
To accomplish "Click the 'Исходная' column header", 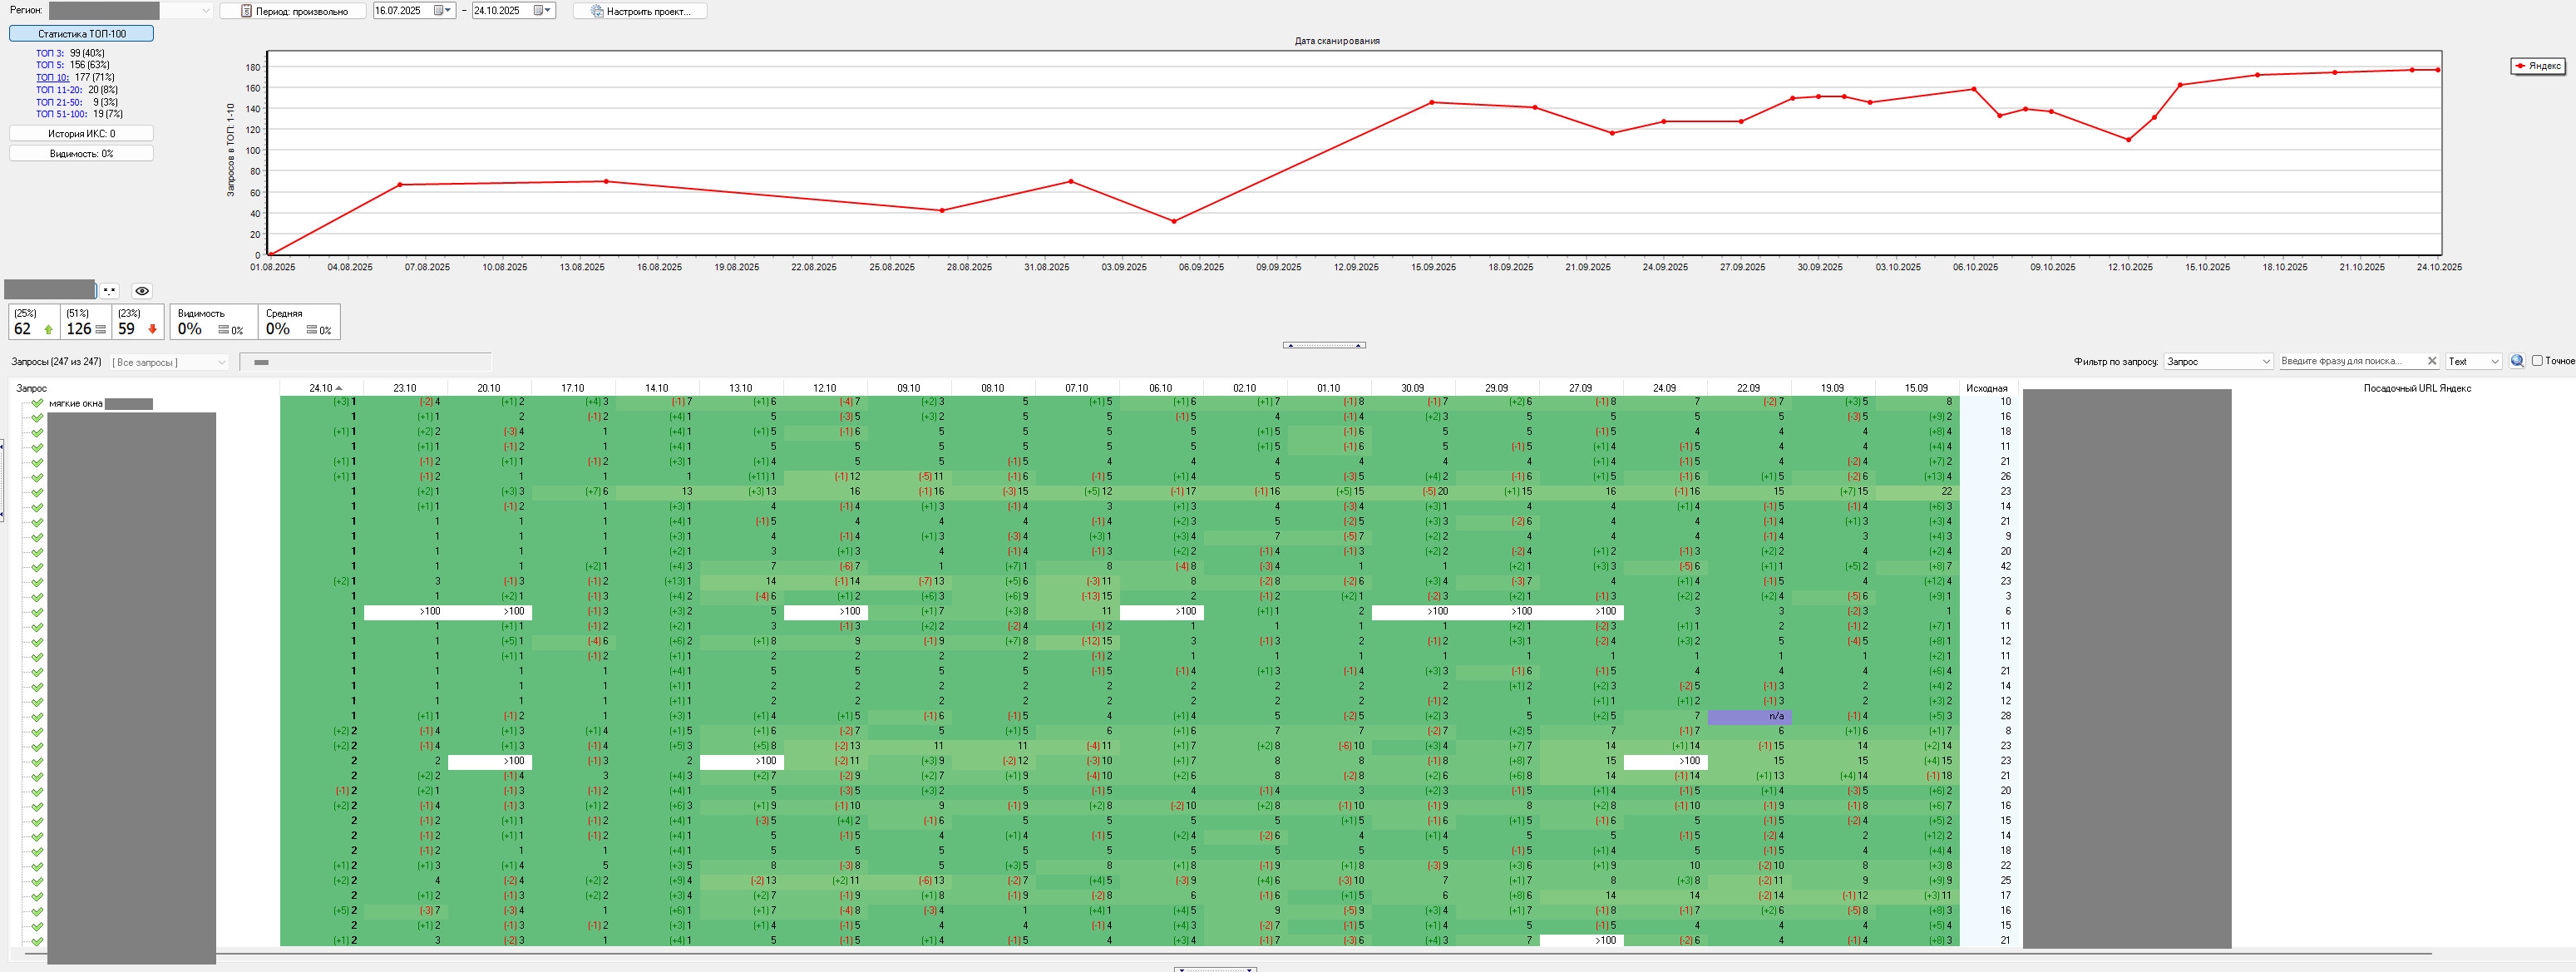I will click(x=1986, y=388).
